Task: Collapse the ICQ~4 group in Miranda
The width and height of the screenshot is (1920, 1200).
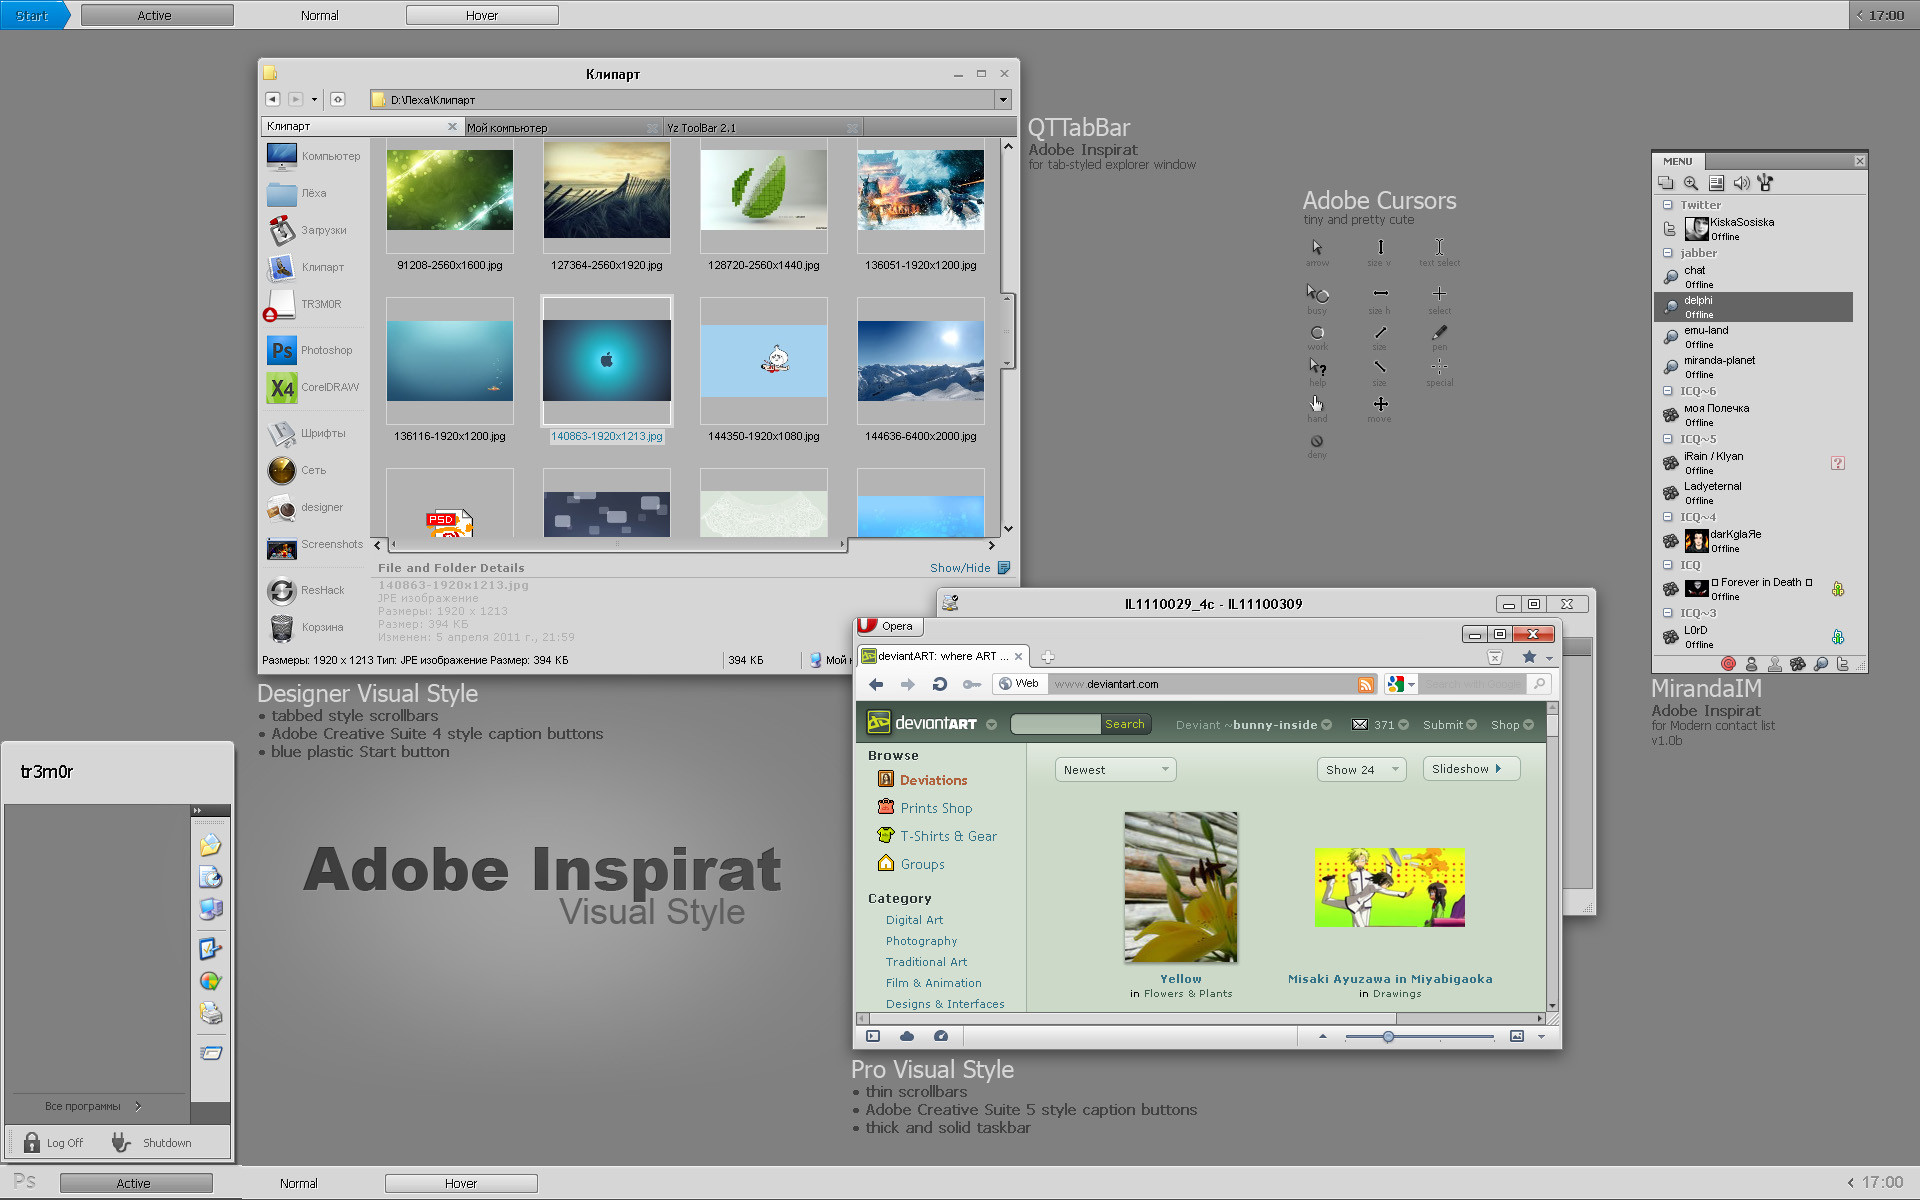Action: point(1667,517)
